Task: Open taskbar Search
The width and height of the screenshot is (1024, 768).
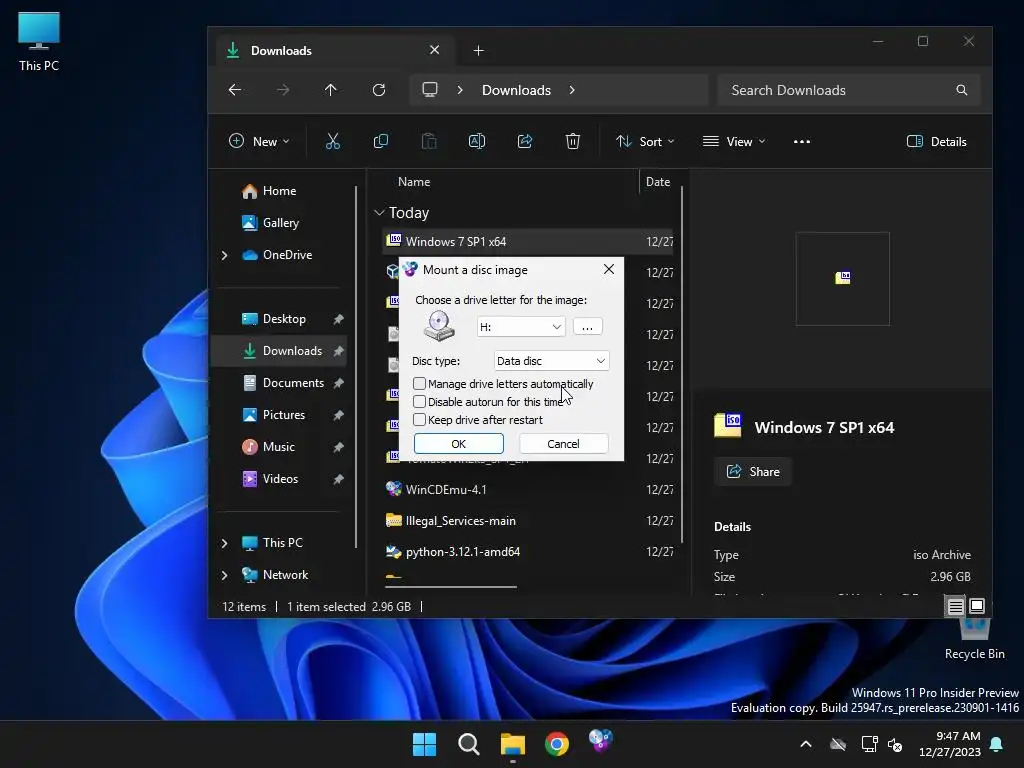Action: tap(469, 744)
